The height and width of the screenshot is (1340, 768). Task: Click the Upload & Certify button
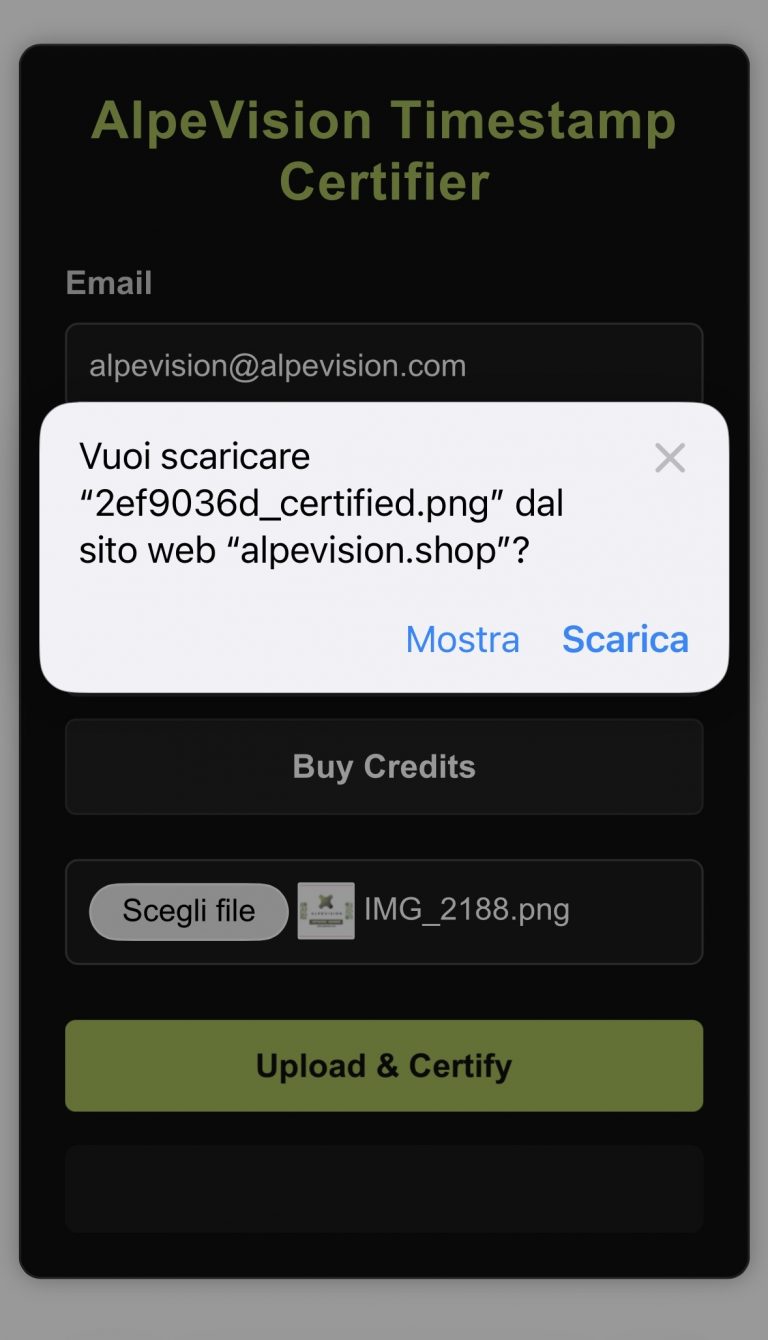click(x=384, y=1065)
